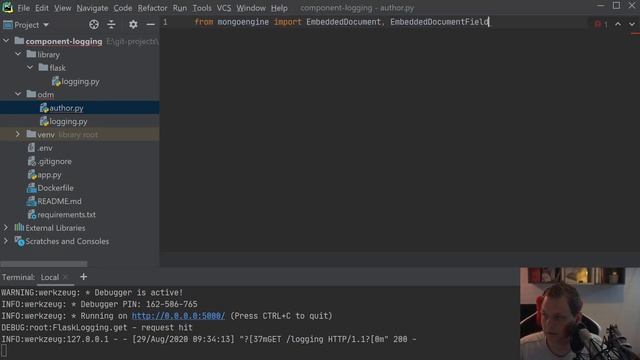
Task: Click the flask folder icon
Action: point(43,67)
